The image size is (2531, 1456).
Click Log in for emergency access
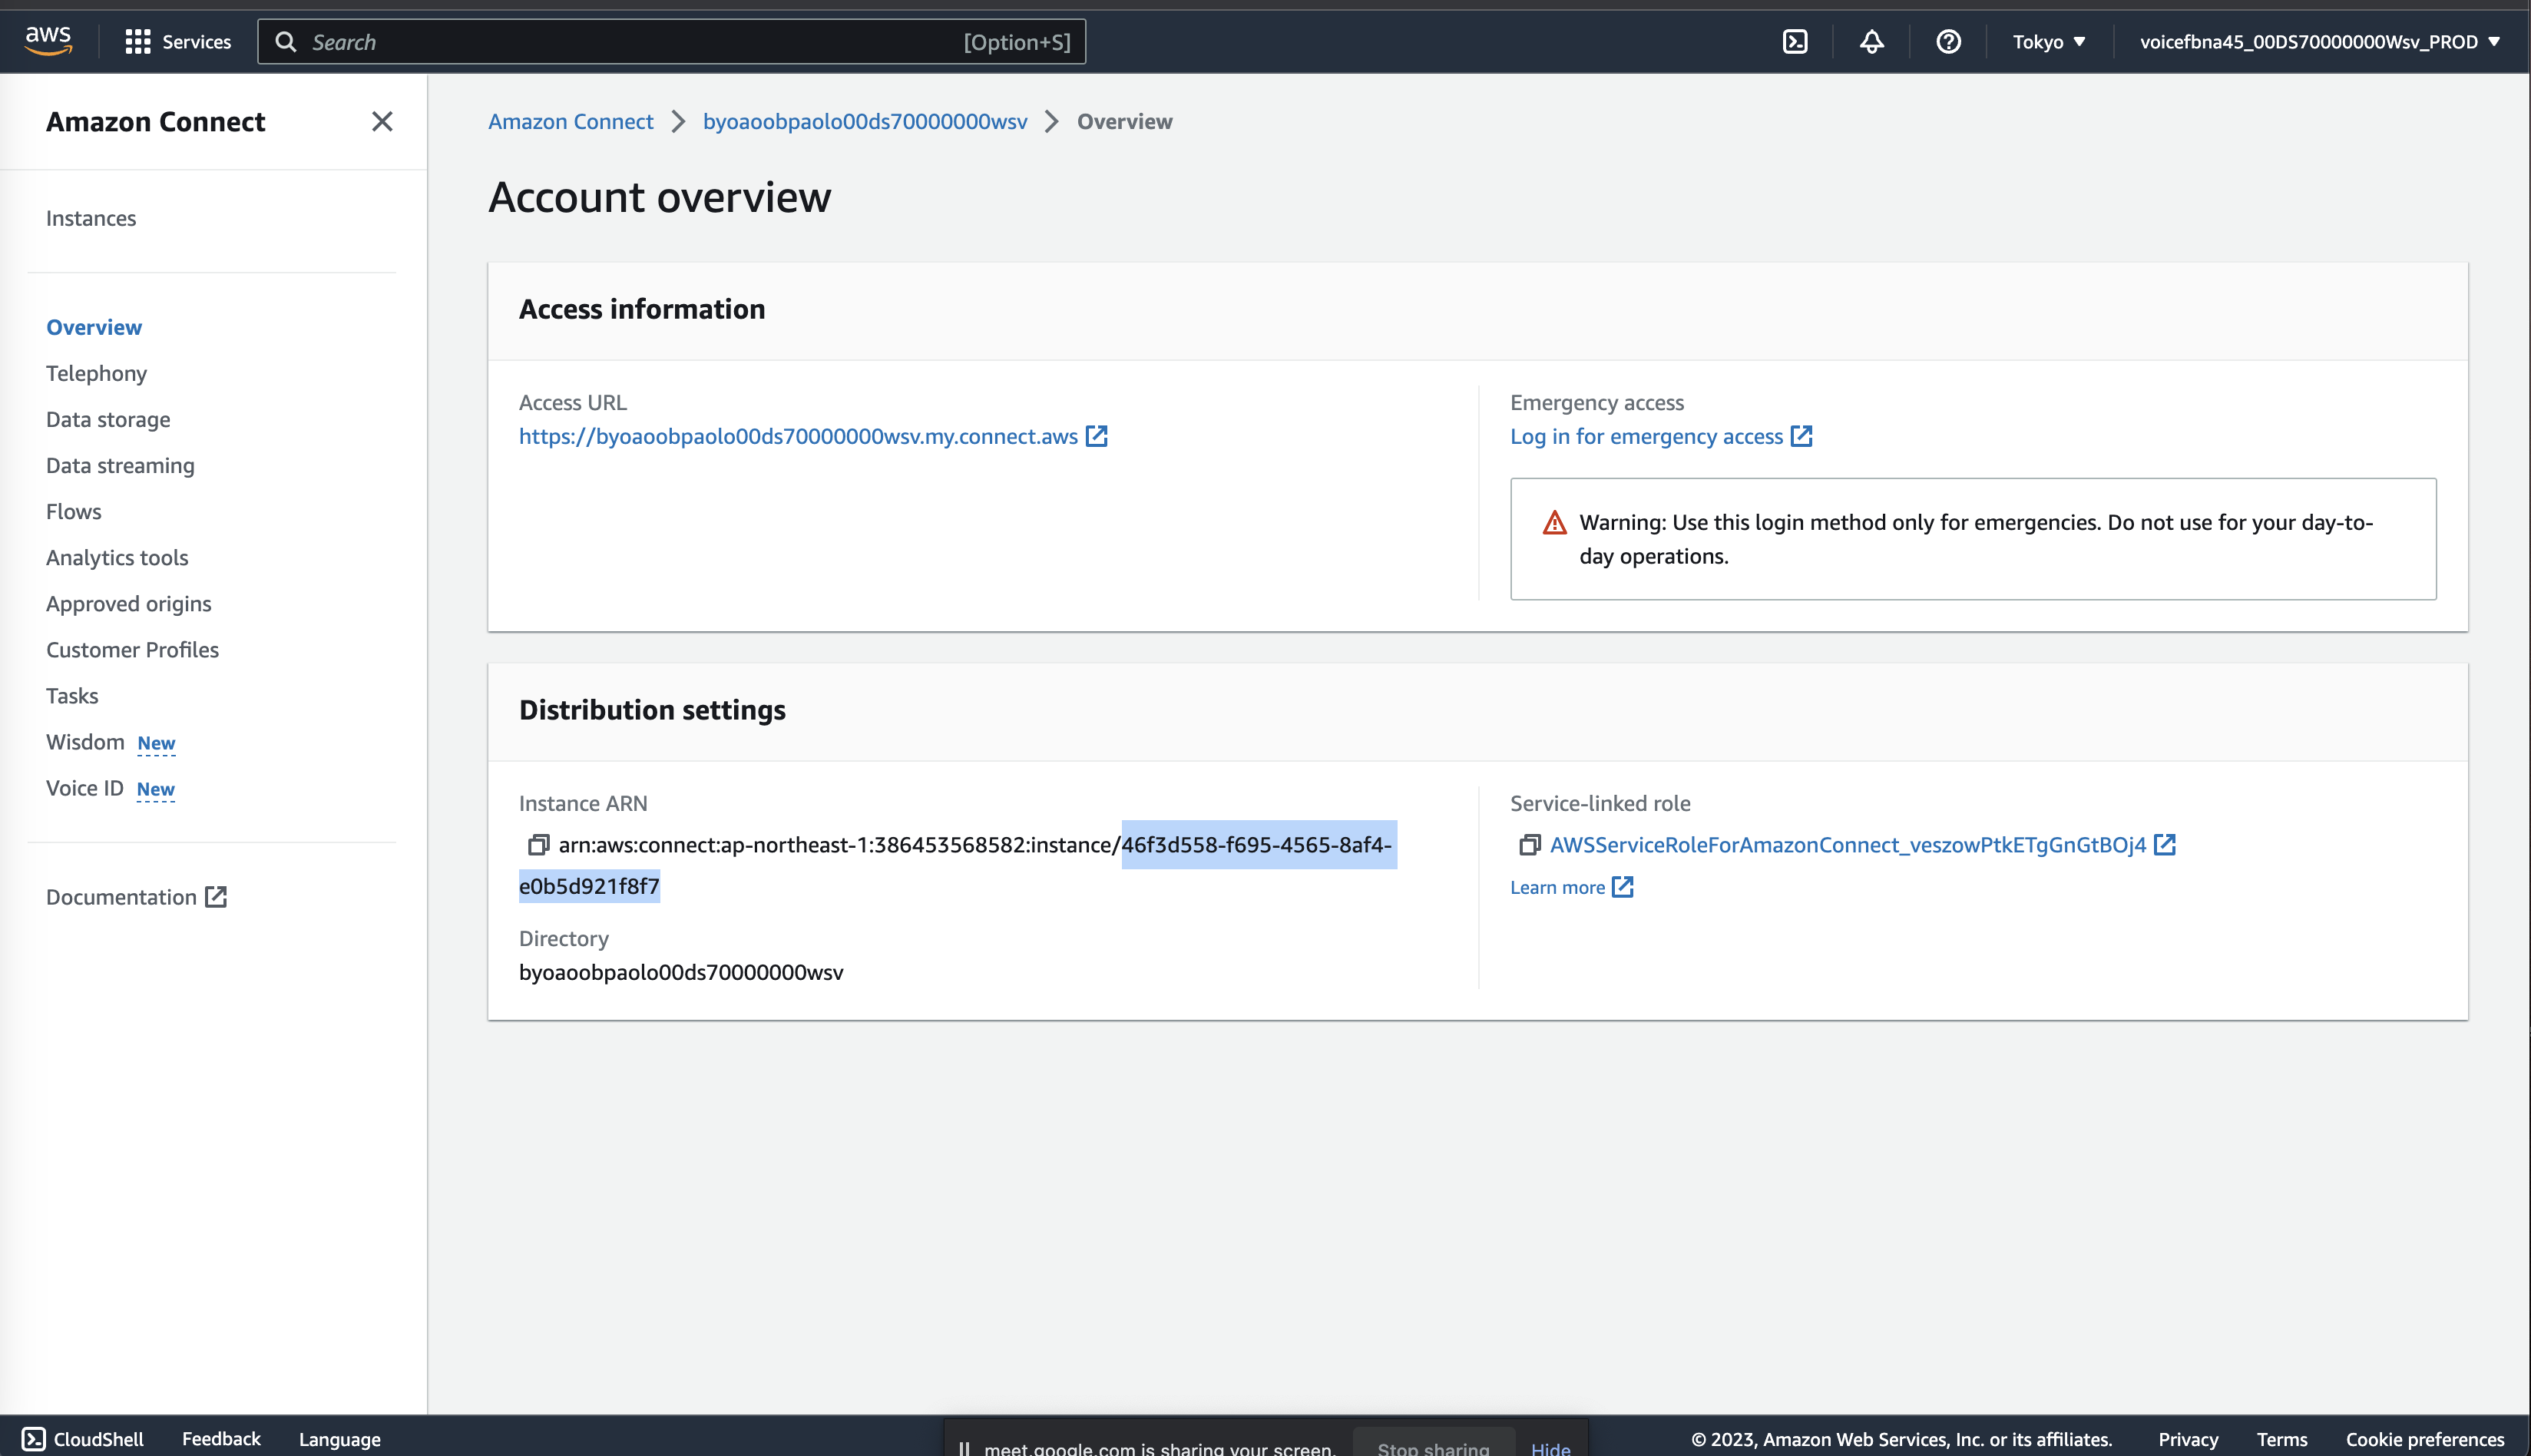1646,436
